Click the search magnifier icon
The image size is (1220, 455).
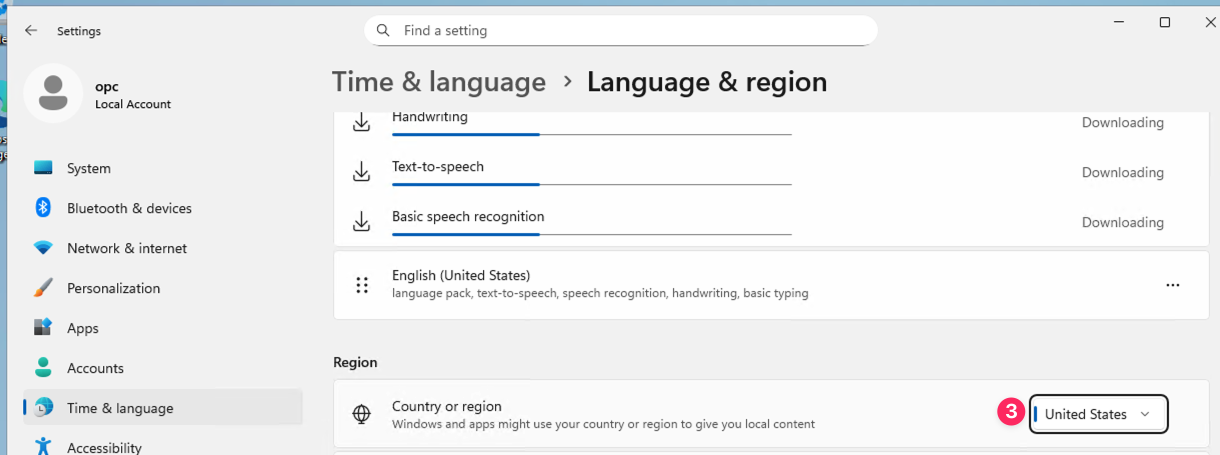(382, 31)
